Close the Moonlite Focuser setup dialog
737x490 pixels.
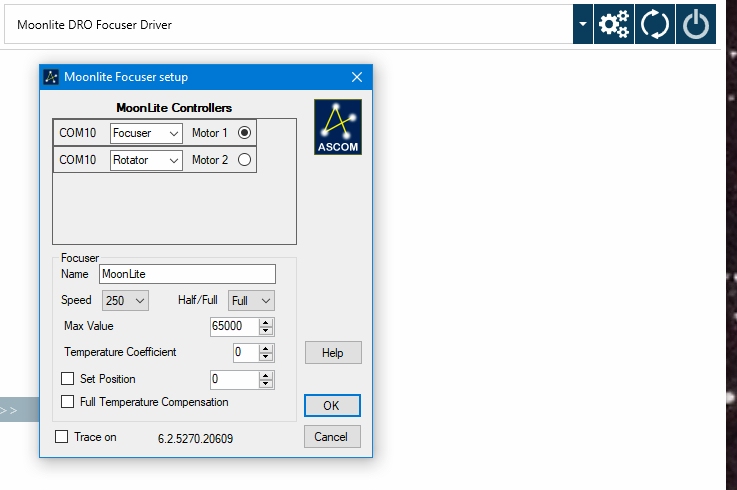coord(357,77)
